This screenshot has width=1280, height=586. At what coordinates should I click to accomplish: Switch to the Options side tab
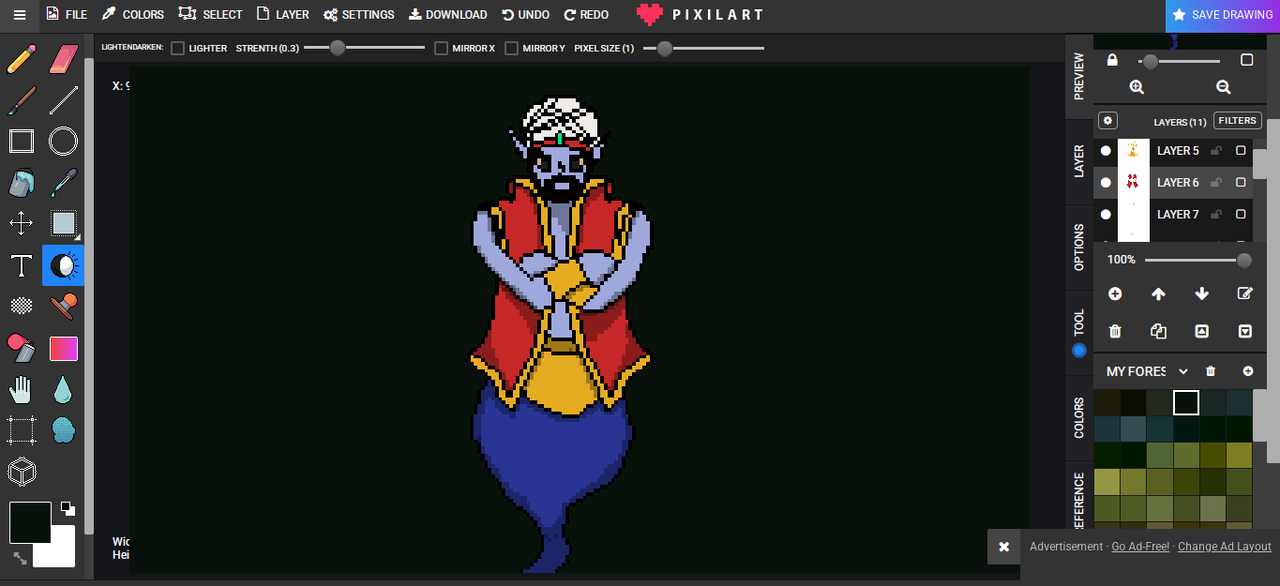click(1079, 247)
